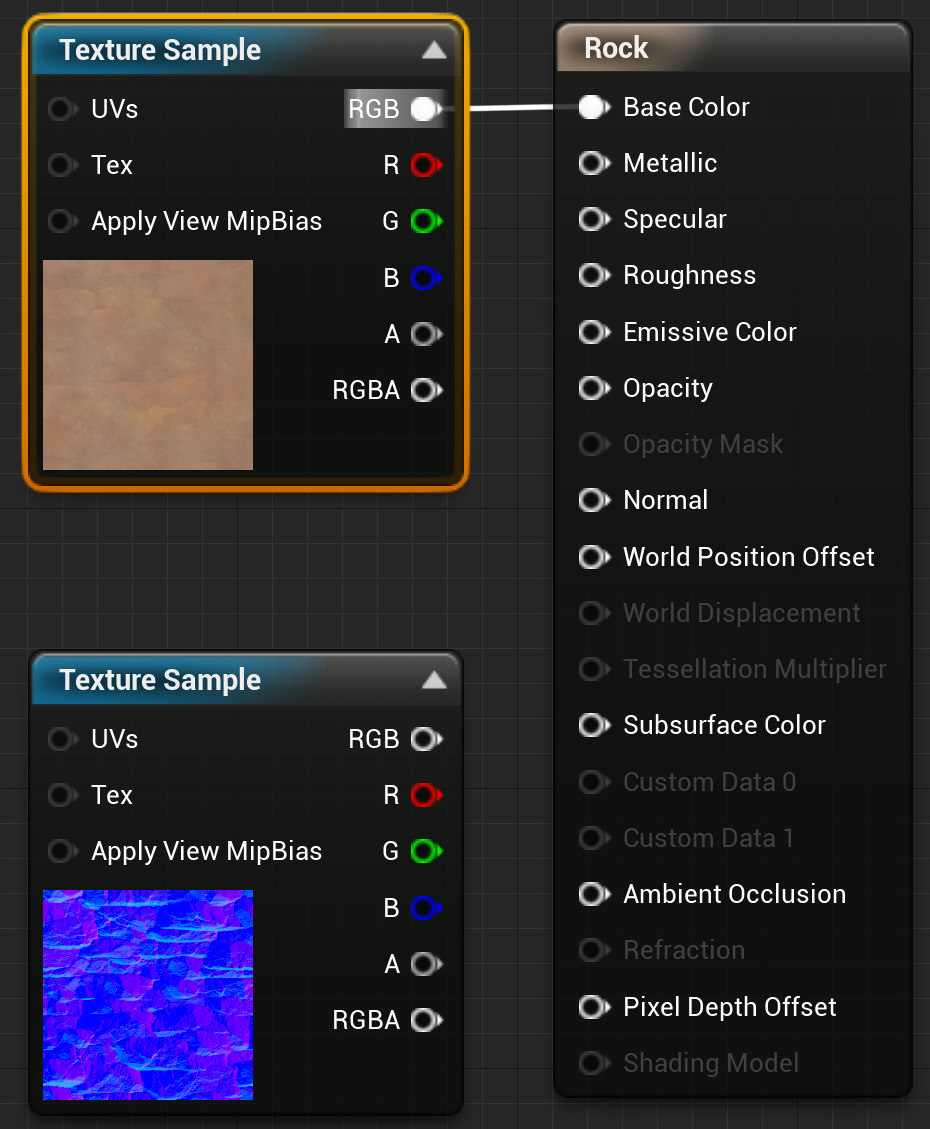Collapse the top Texture Sample node
930x1129 pixels.
[434, 50]
